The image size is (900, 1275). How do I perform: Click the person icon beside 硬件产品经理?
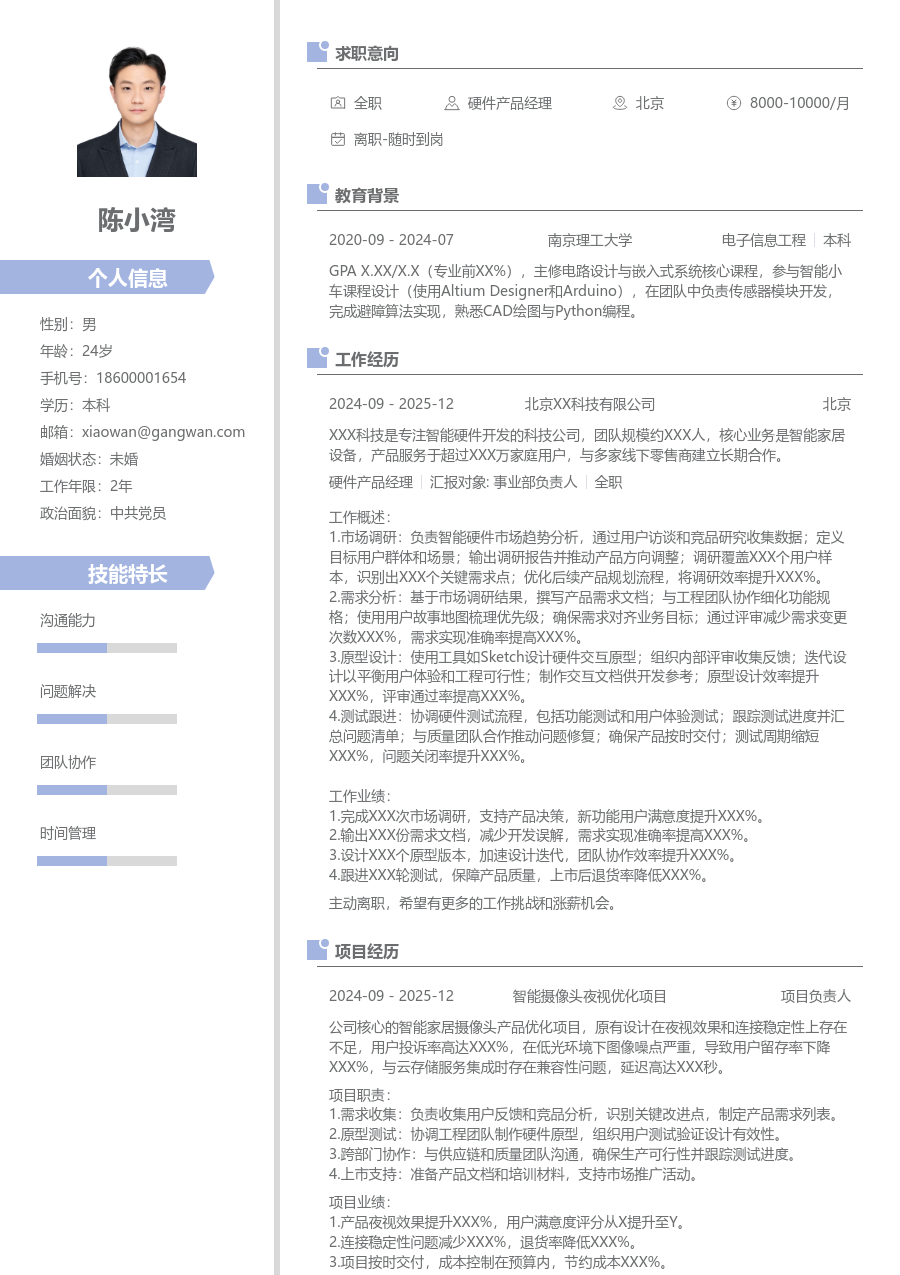pos(453,103)
